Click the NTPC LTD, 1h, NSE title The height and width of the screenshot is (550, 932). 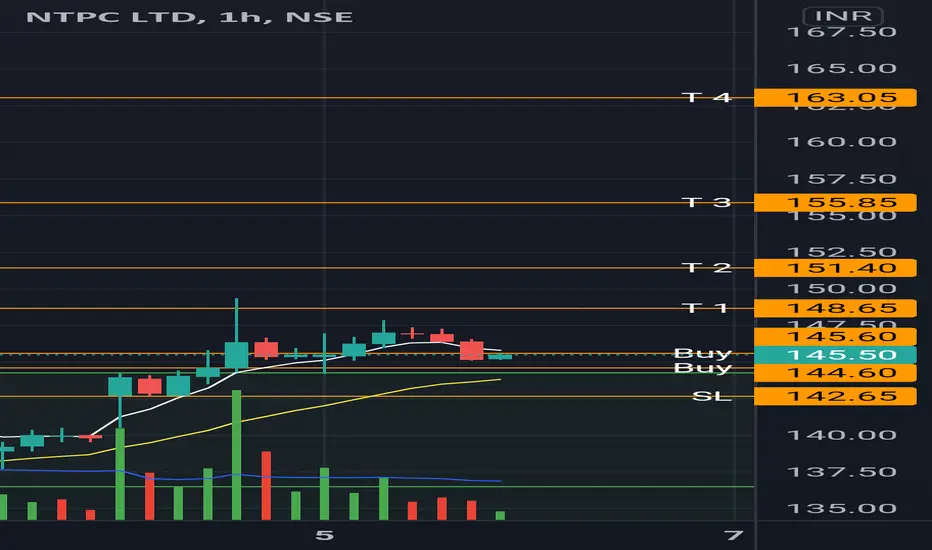[190, 17]
